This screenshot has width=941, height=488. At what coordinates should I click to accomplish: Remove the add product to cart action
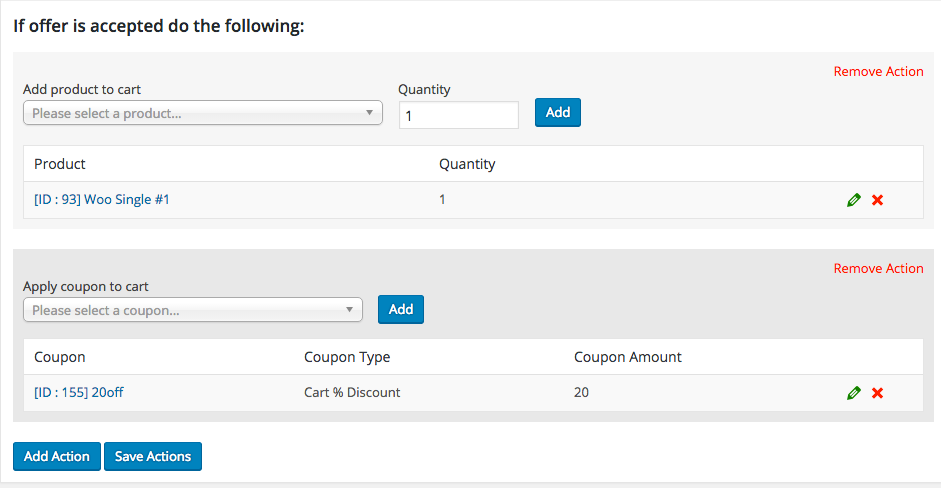click(x=878, y=71)
